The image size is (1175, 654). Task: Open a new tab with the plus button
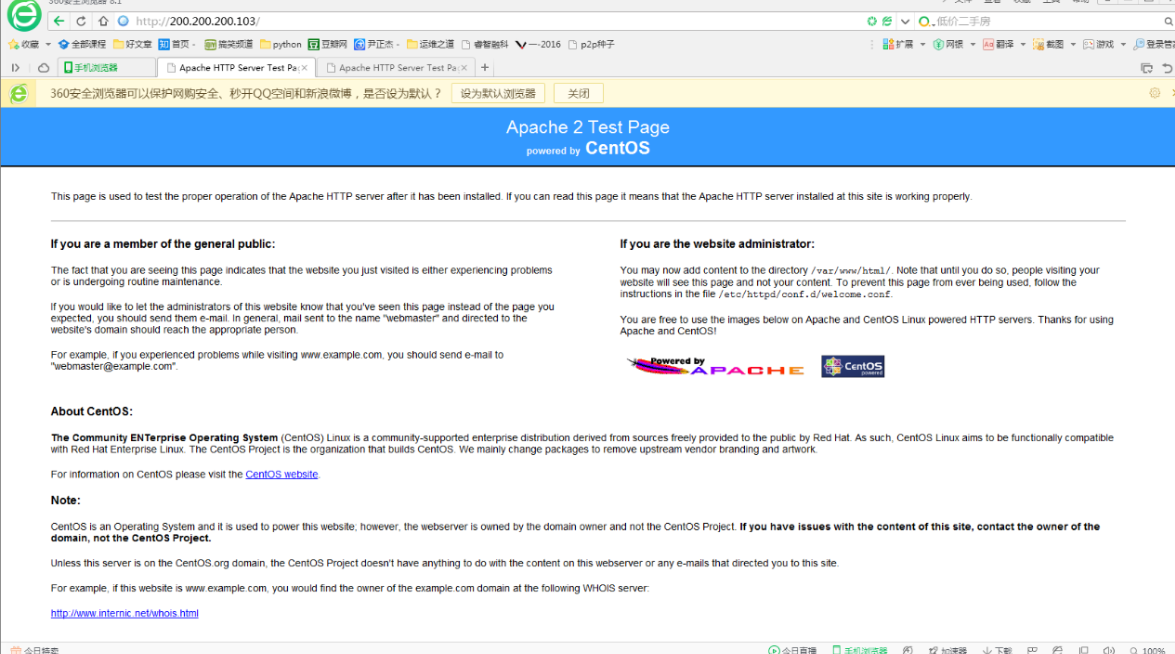(485, 67)
